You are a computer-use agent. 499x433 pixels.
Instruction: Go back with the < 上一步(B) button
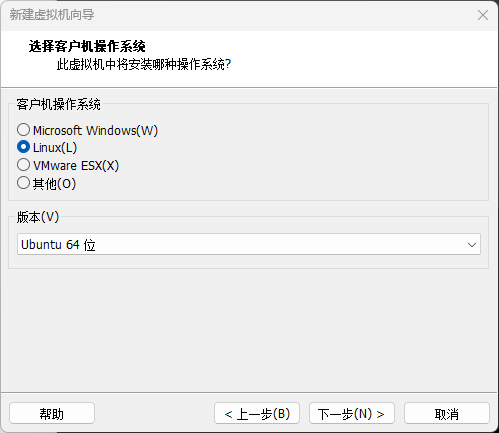(257, 413)
